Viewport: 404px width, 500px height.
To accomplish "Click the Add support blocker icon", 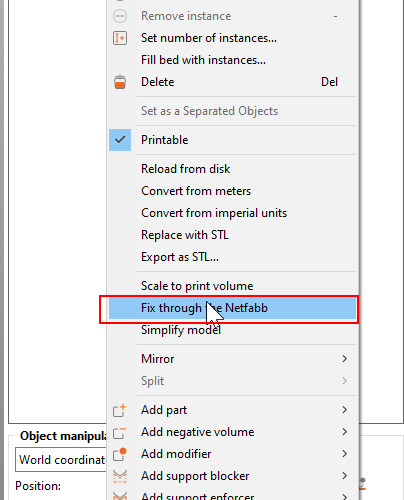I will click(120, 476).
